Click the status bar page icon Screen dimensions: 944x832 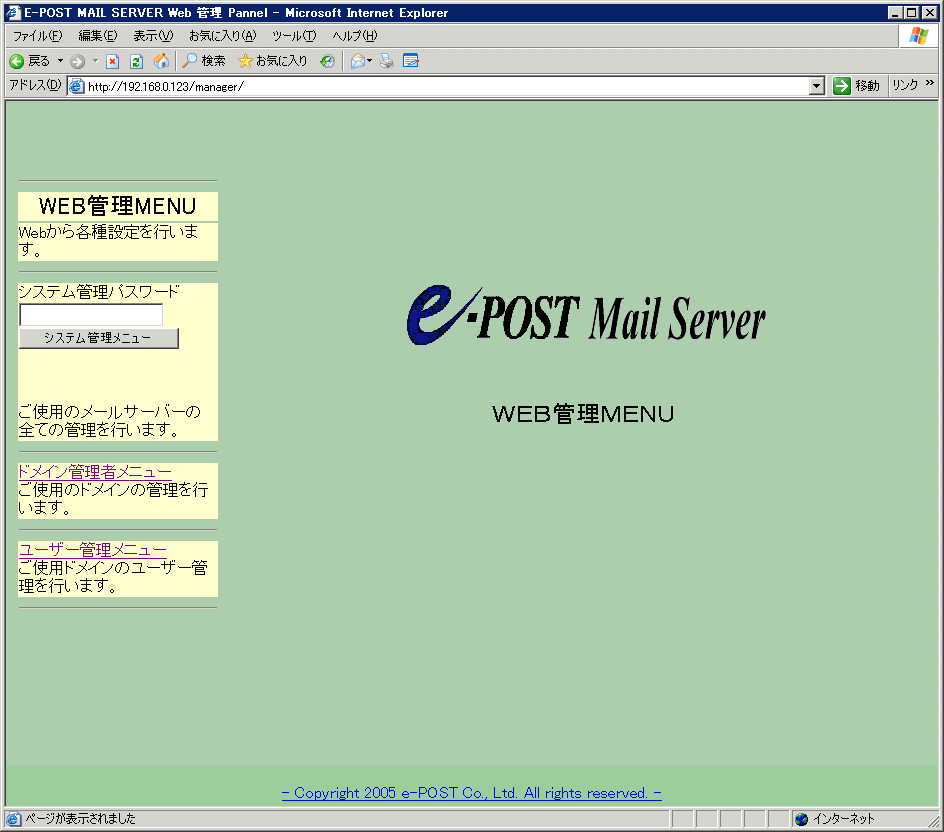[13, 819]
